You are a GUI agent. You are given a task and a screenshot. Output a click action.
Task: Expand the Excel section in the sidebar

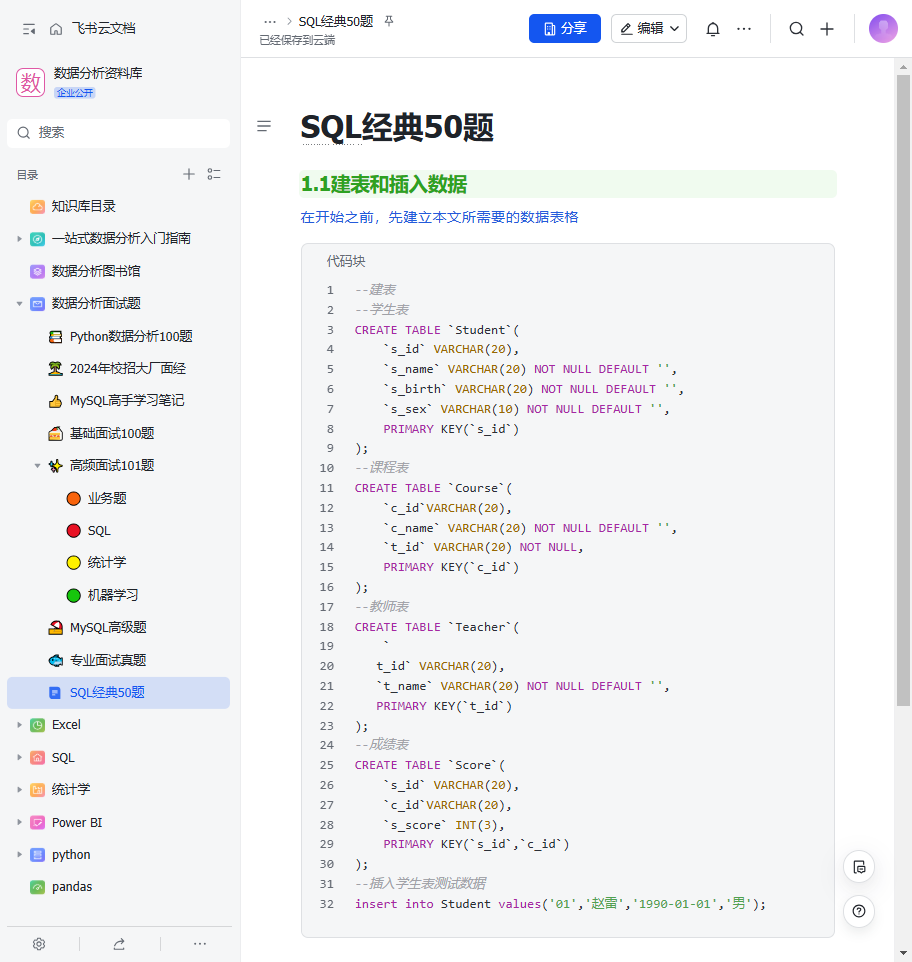click(x=18, y=724)
